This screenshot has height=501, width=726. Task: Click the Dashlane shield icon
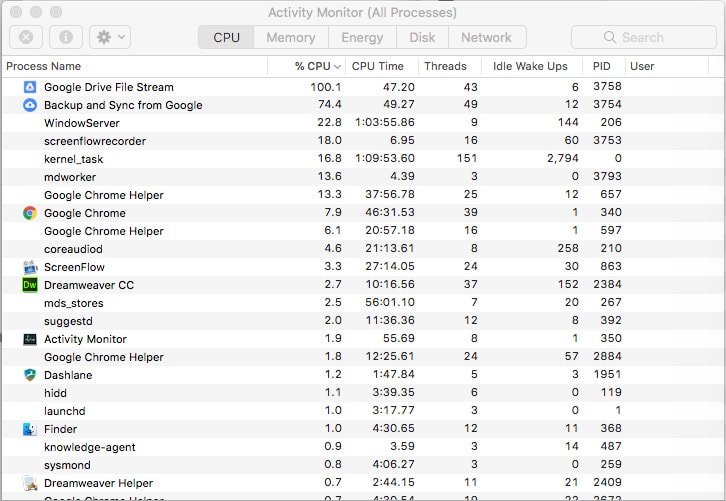(x=30, y=375)
